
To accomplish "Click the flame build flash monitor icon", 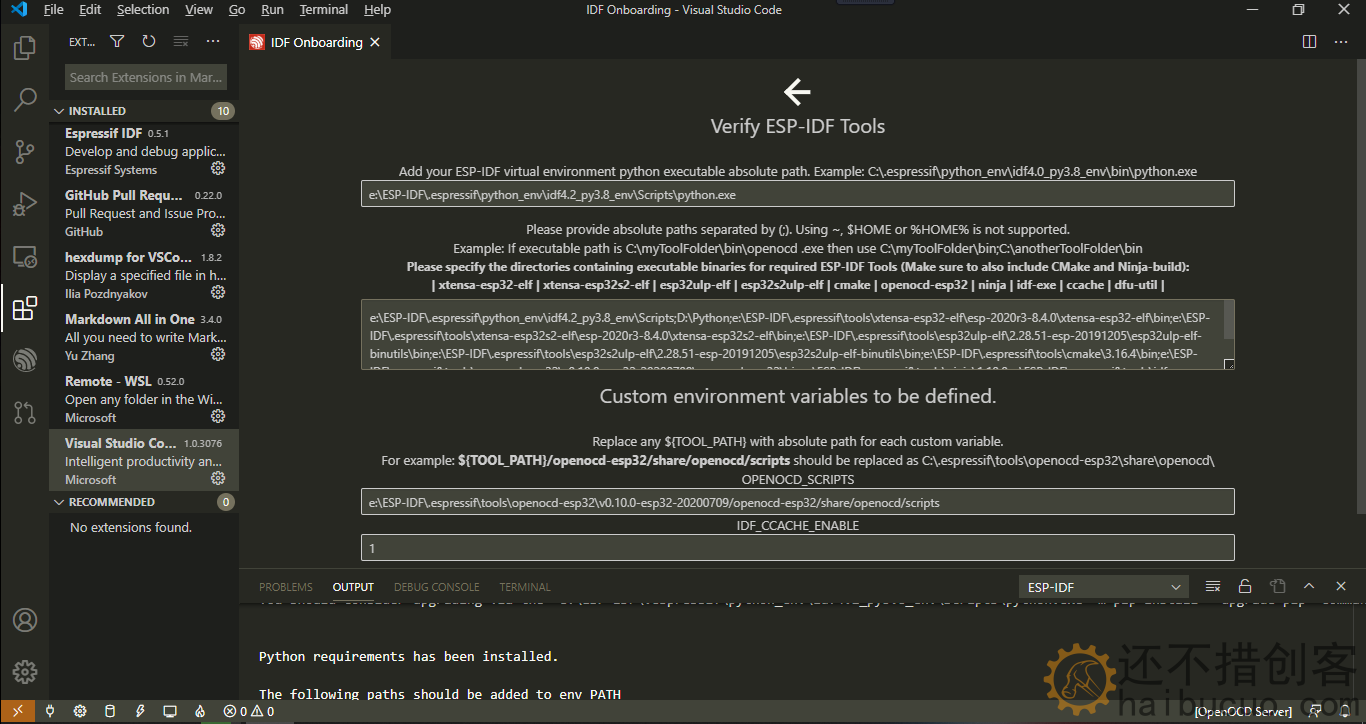I will [x=200, y=712].
